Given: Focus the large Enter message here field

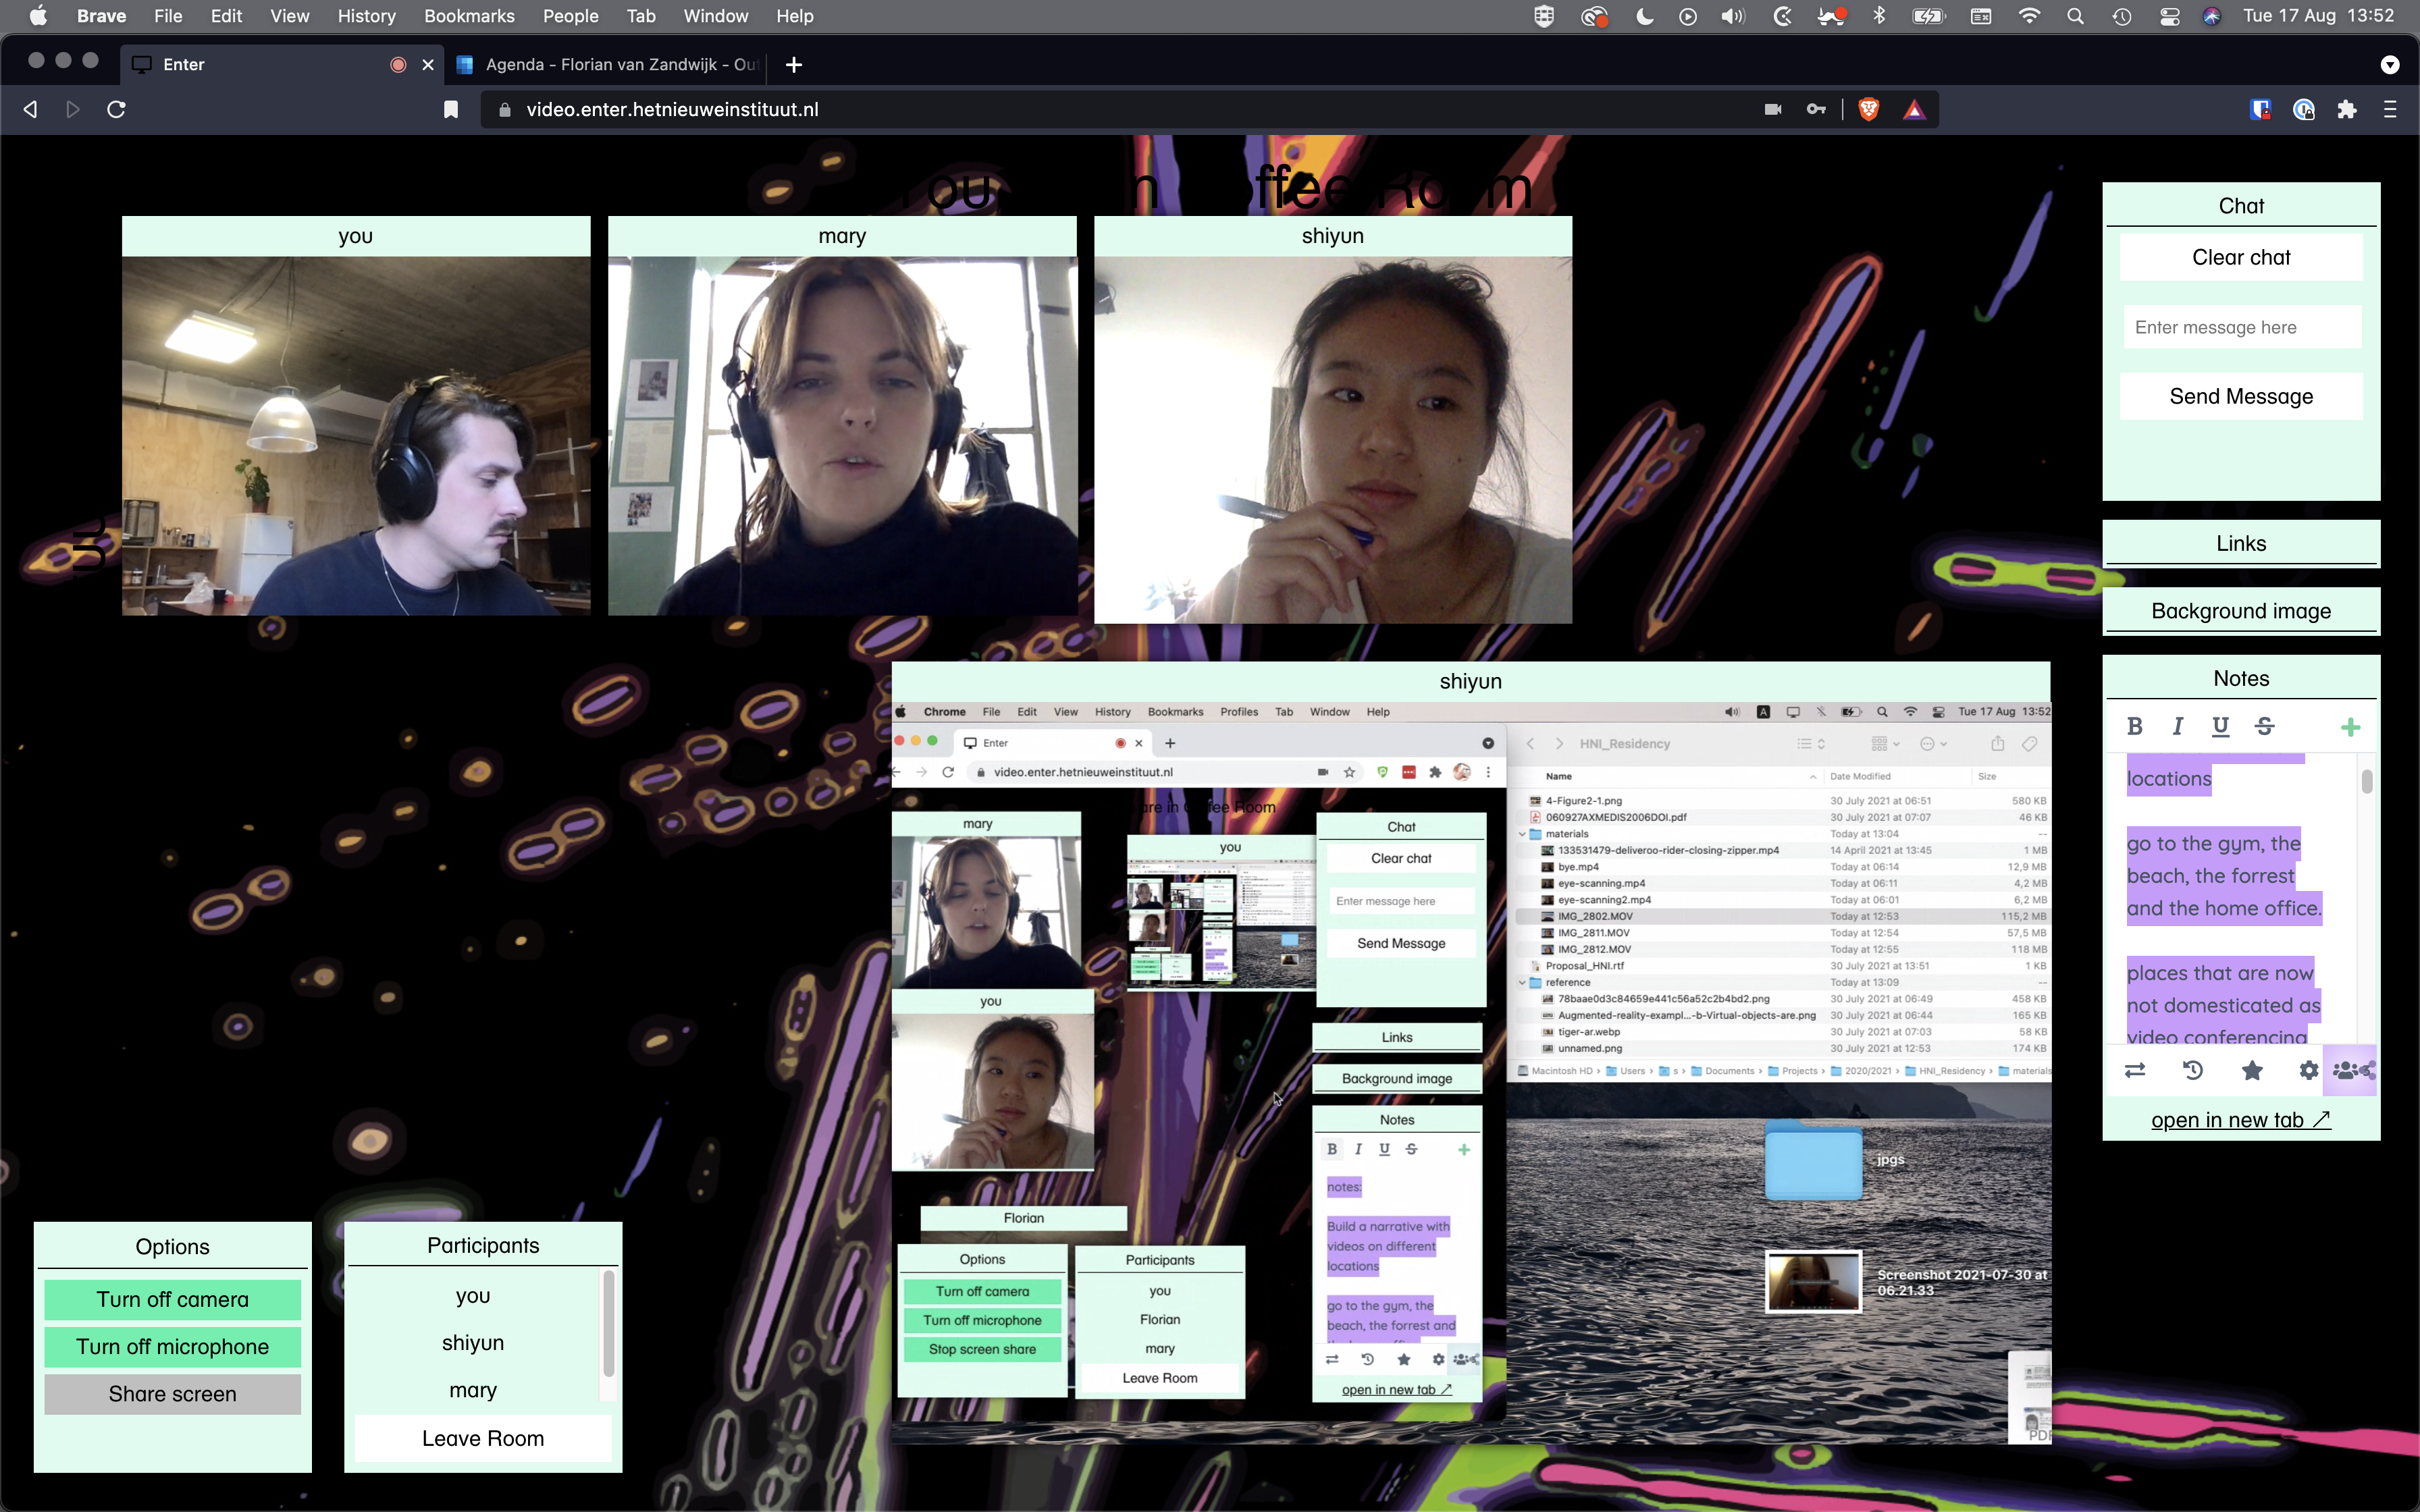Looking at the screenshot, I should (x=2242, y=327).
